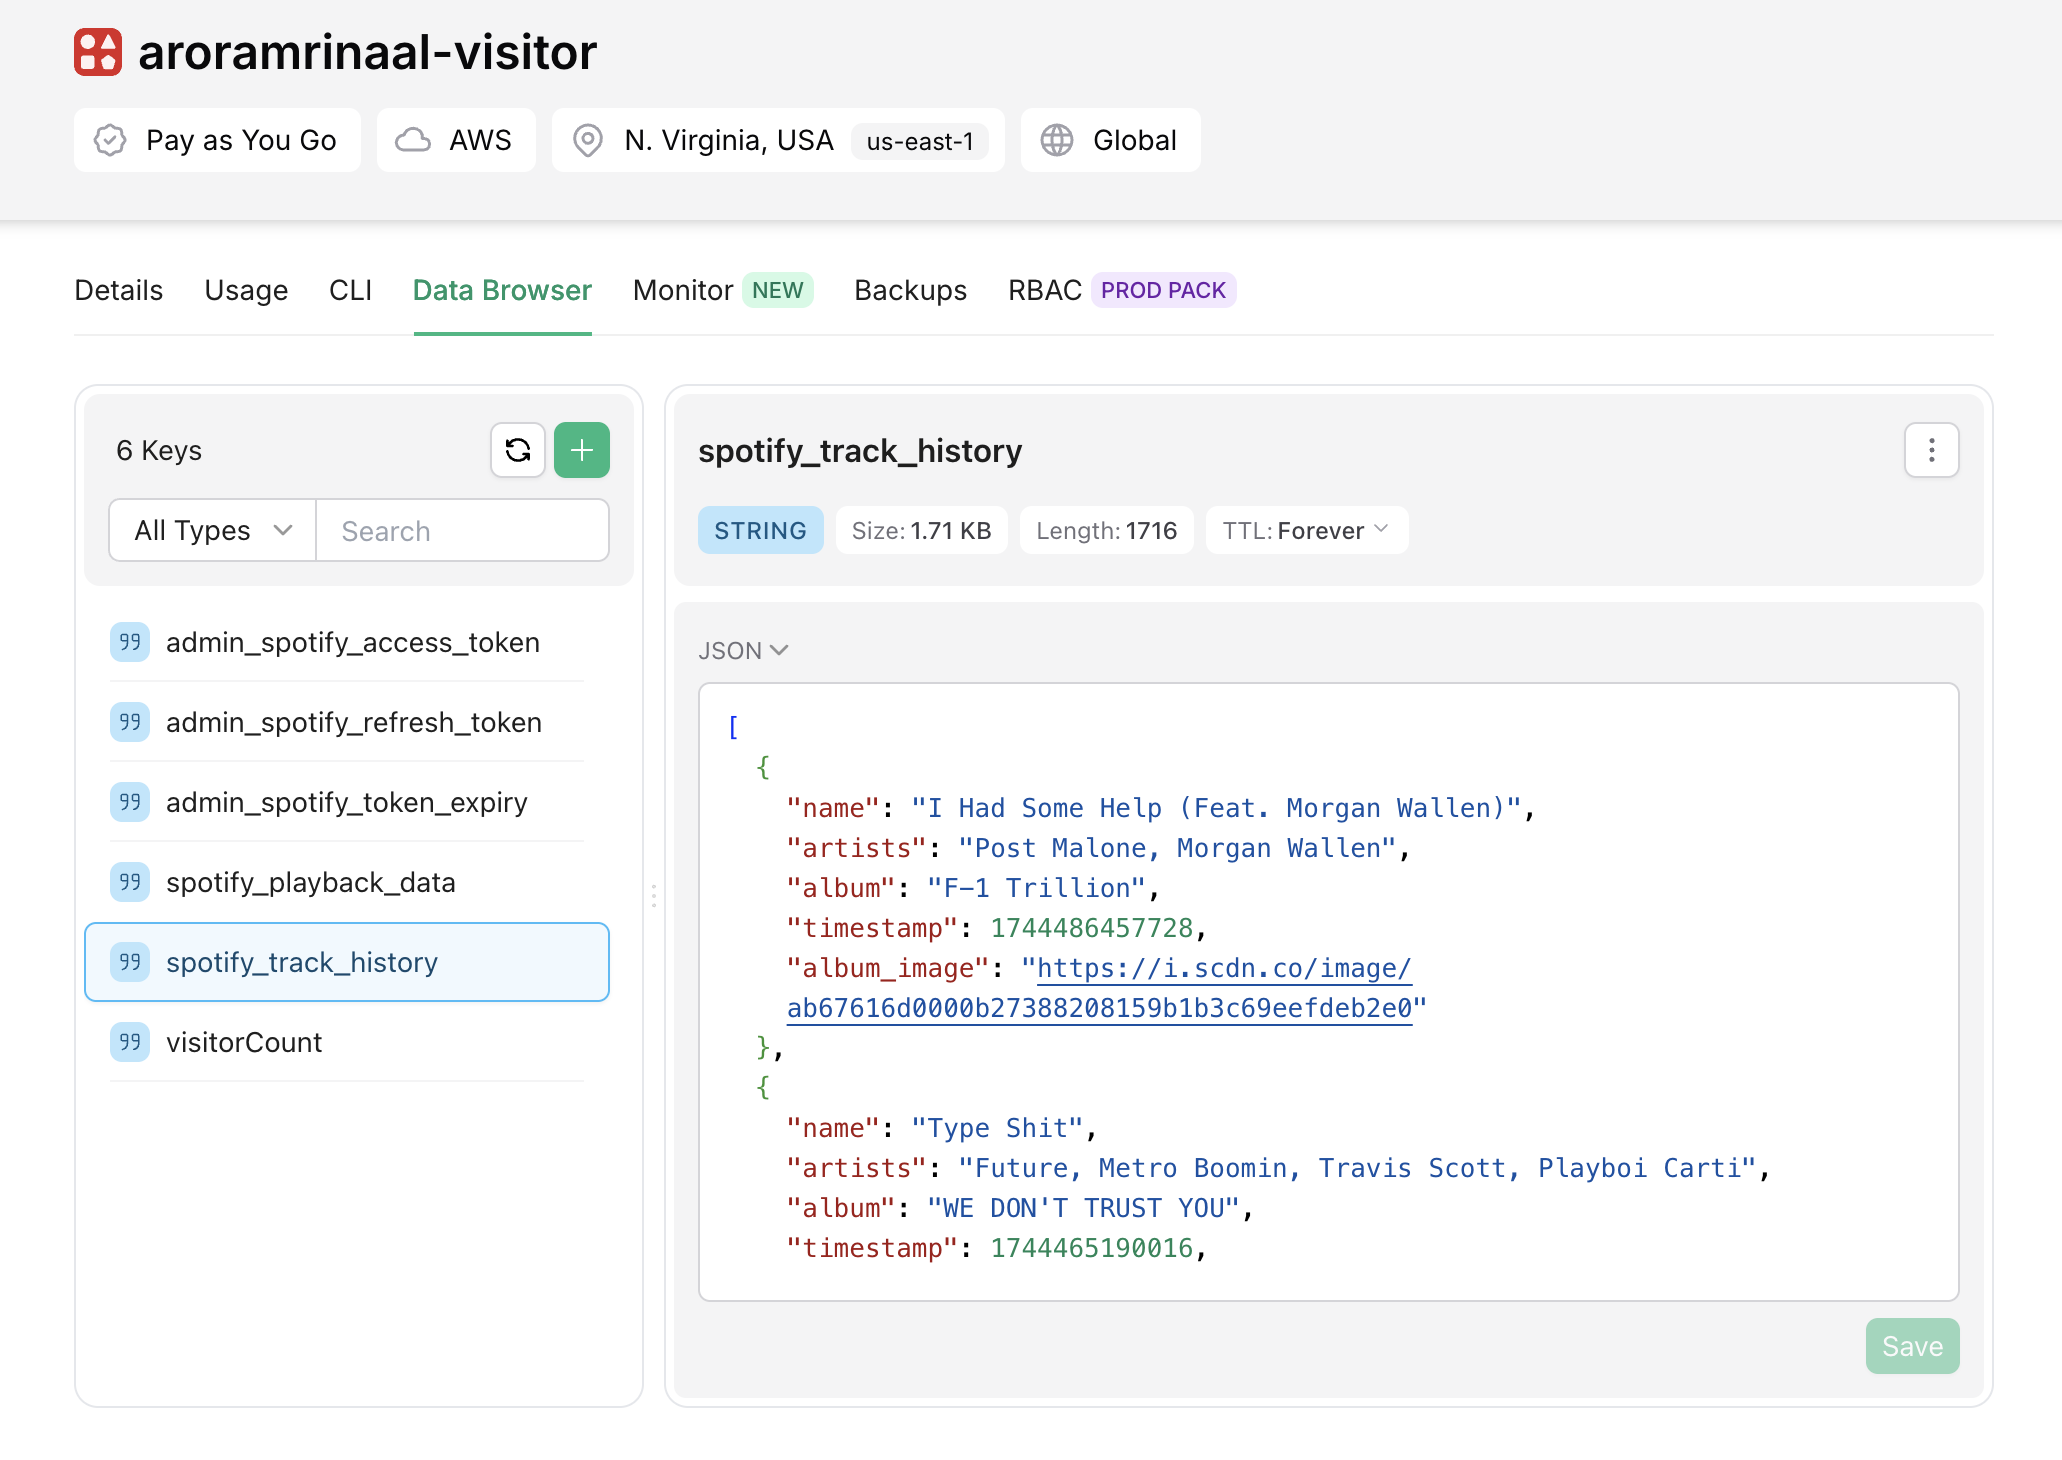Click the timestamp value 1744465190016
Image resolution: width=2062 pixels, height=1460 pixels.
pos(1092,1248)
